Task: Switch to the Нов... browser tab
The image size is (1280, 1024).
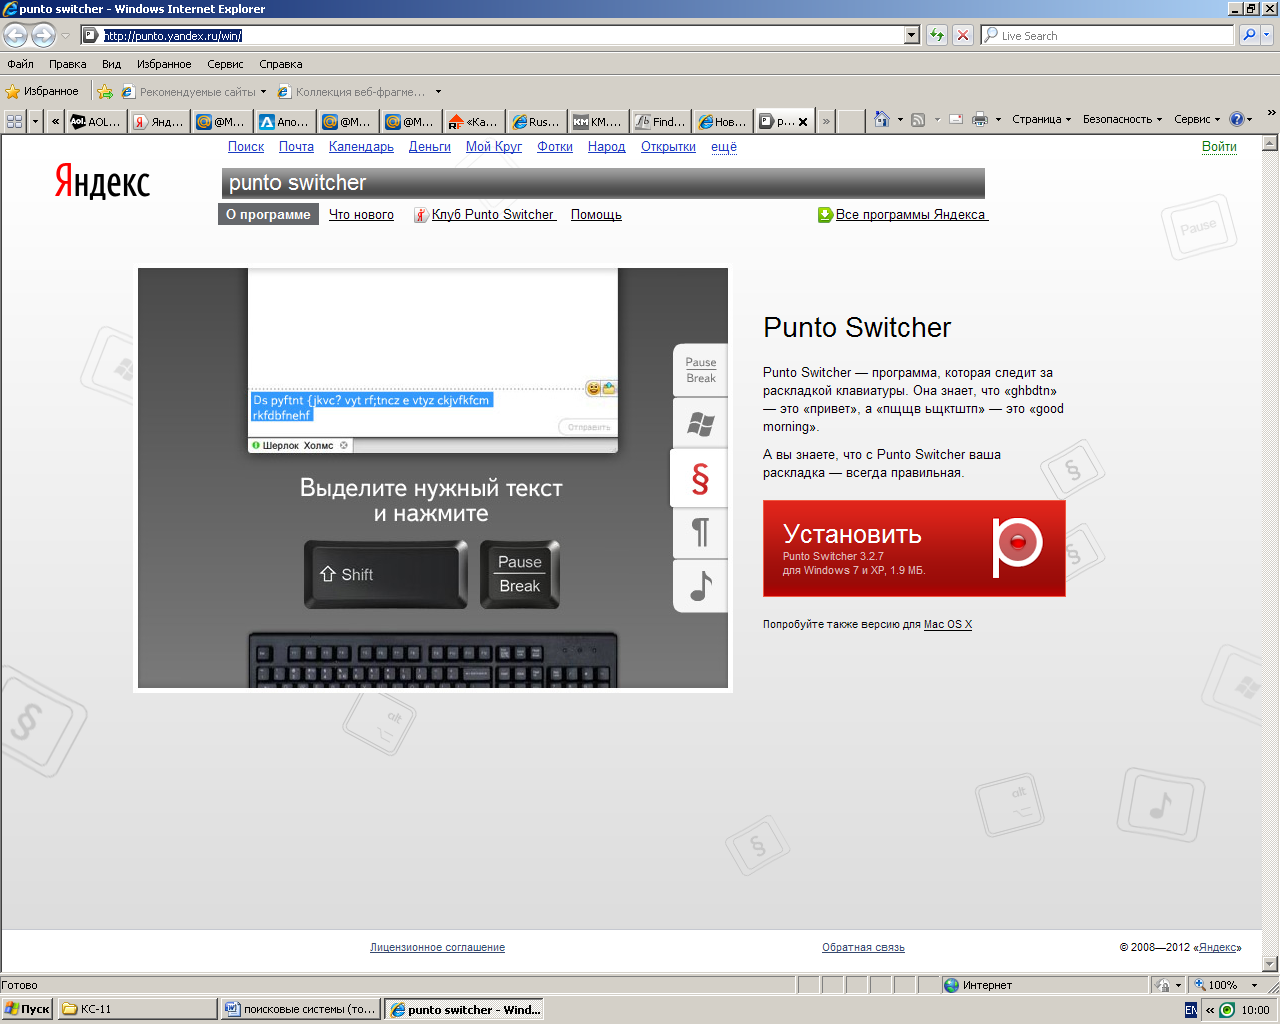Action: pyautogui.click(x=722, y=122)
